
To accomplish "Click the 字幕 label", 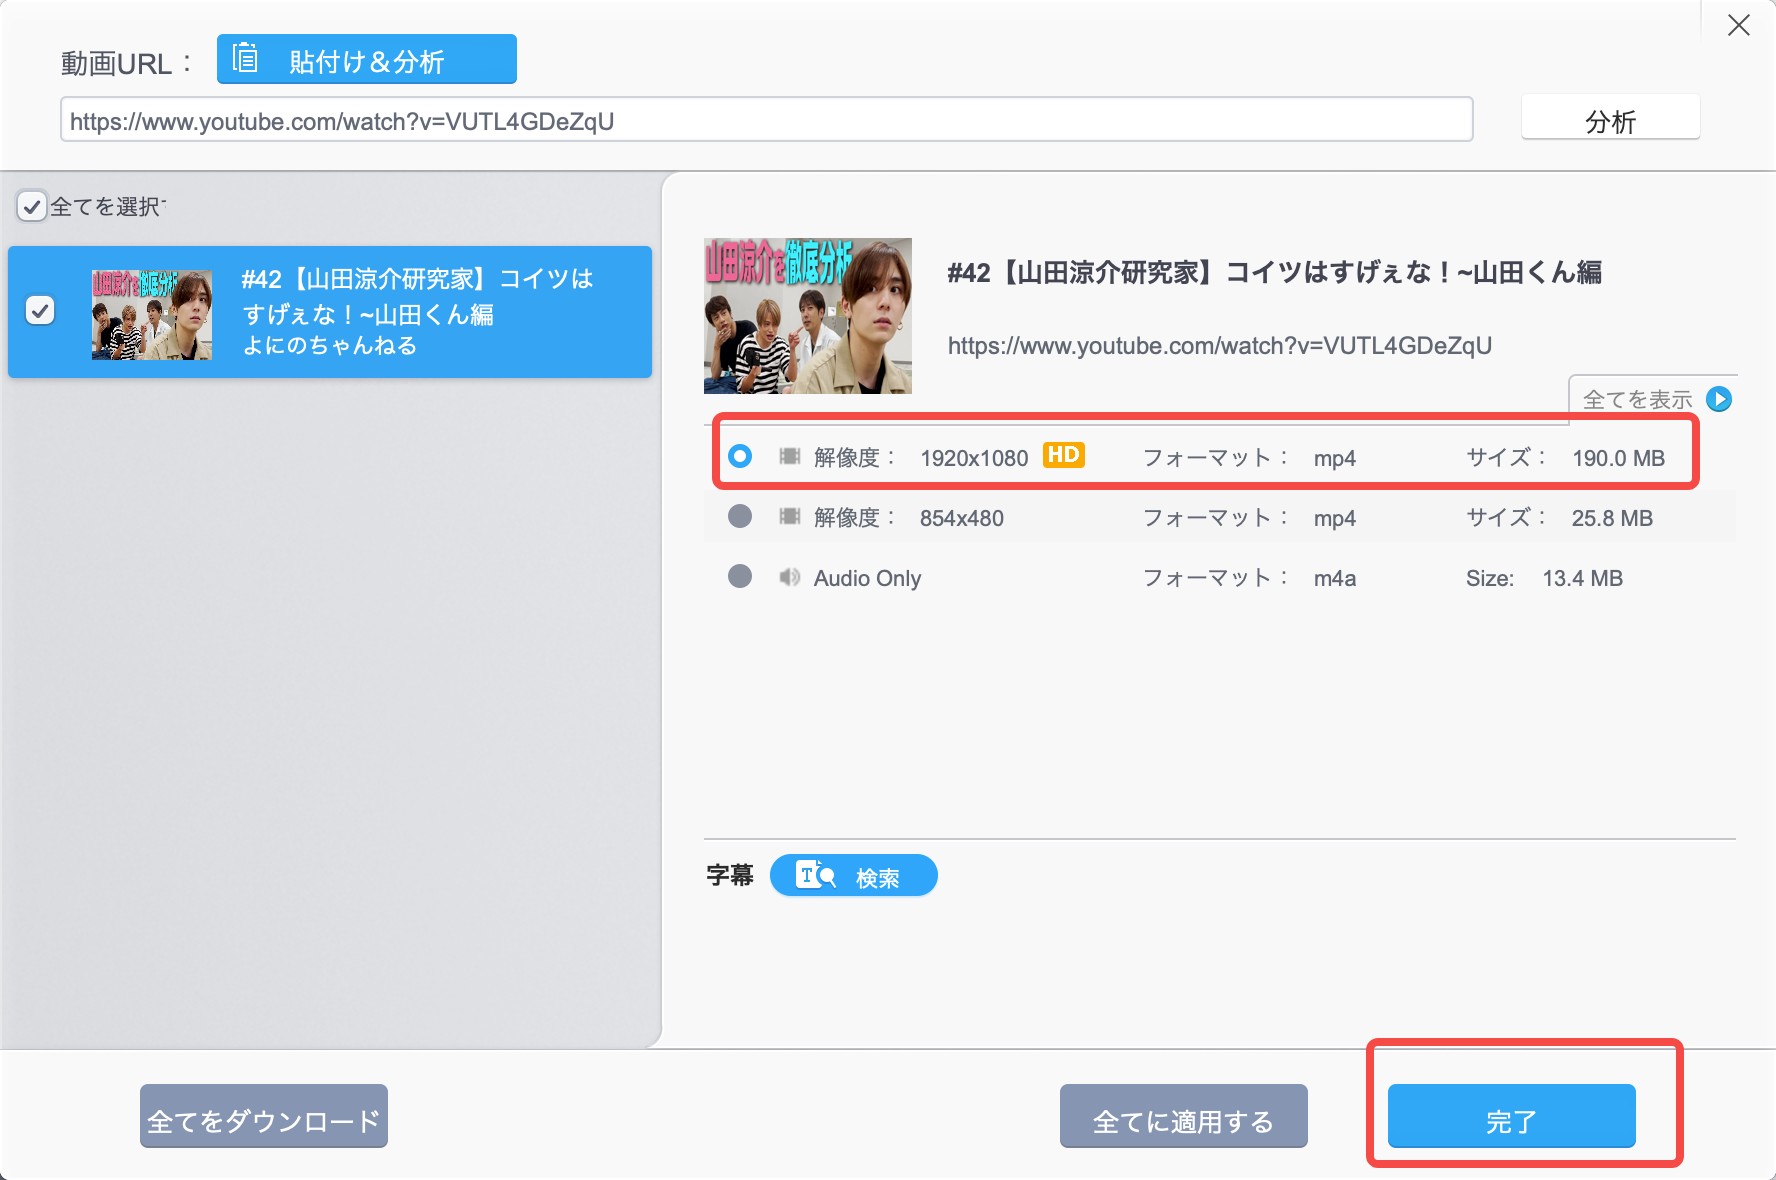I will tap(730, 875).
